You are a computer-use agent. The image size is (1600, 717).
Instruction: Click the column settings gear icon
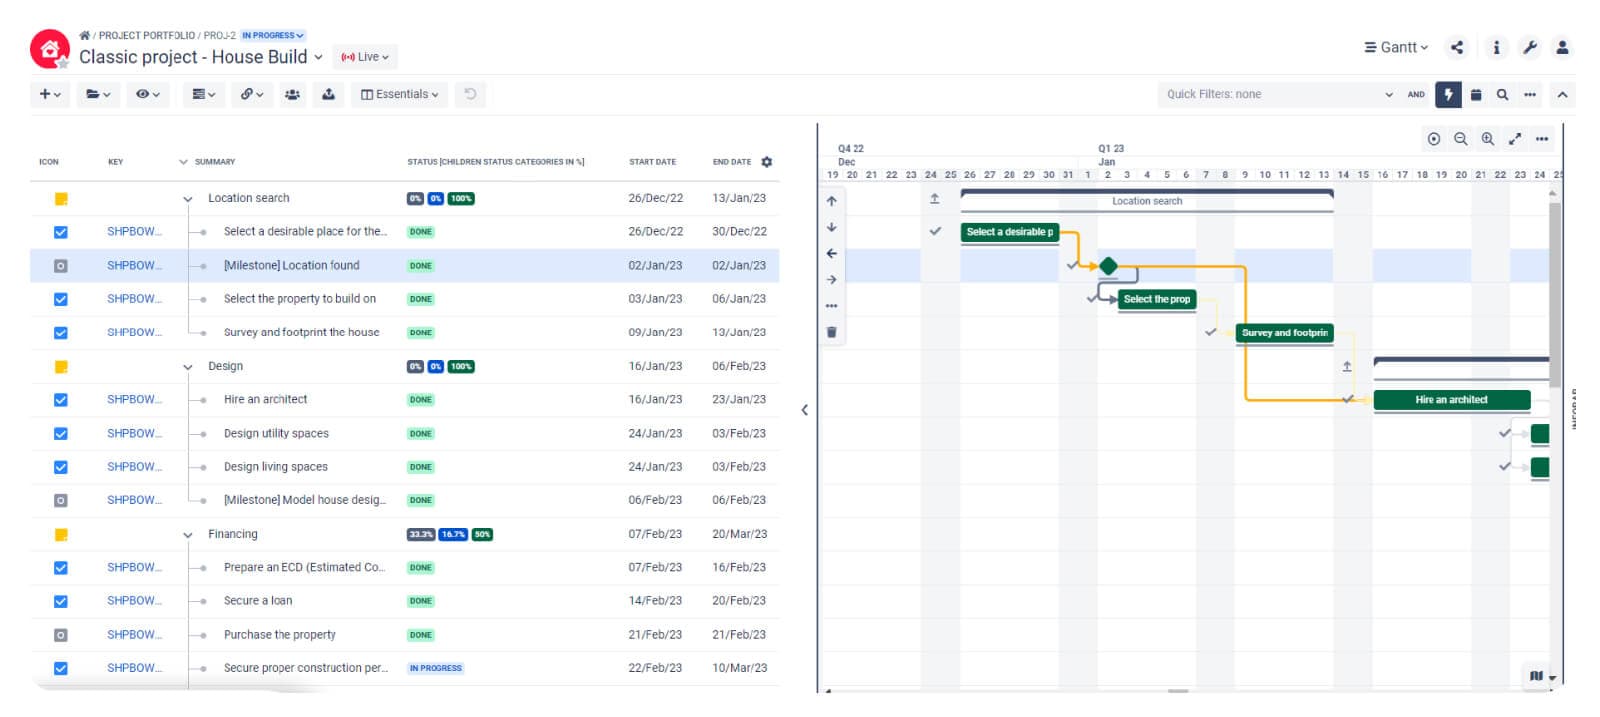click(x=767, y=162)
